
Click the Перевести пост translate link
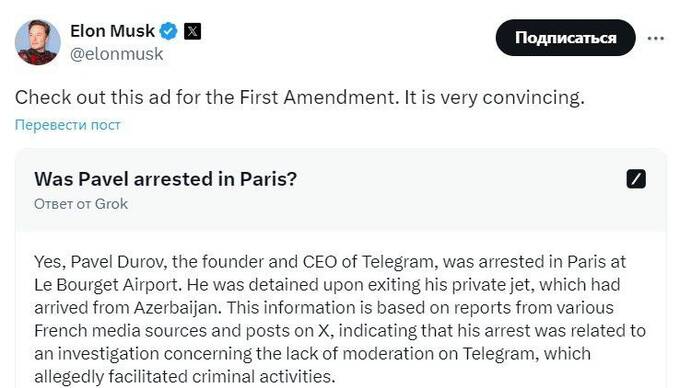pyautogui.click(x=68, y=125)
